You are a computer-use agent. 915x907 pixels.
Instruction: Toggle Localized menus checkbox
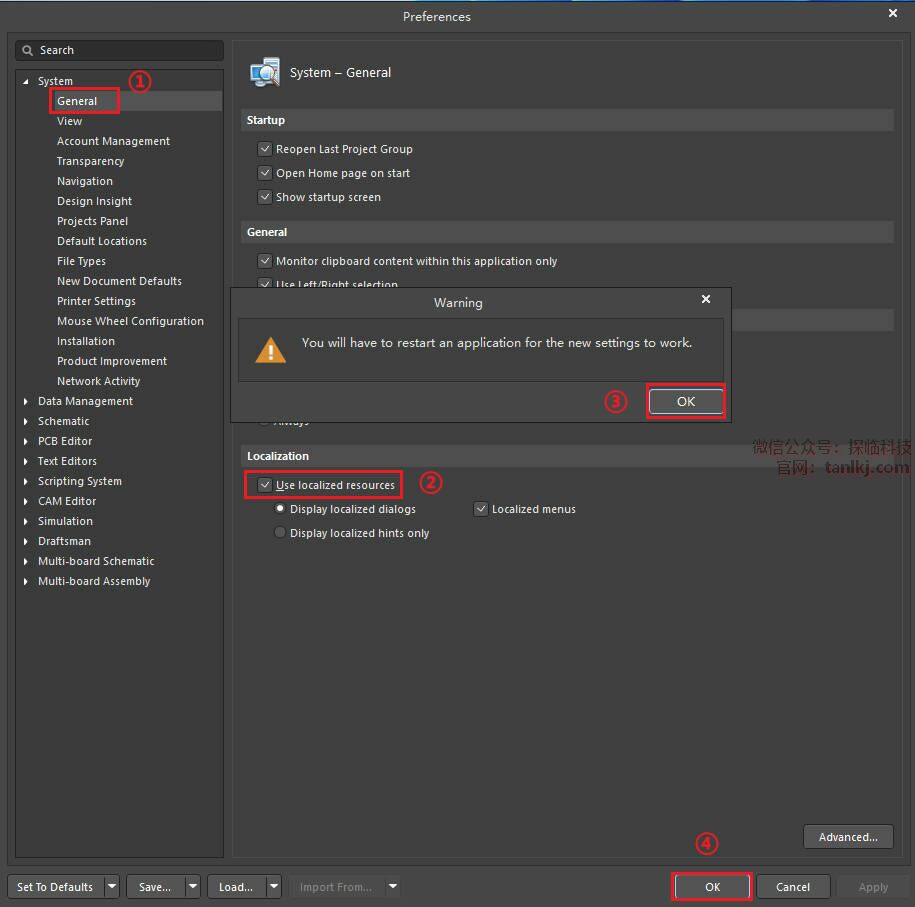pyautogui.click(x=480, y=509)
